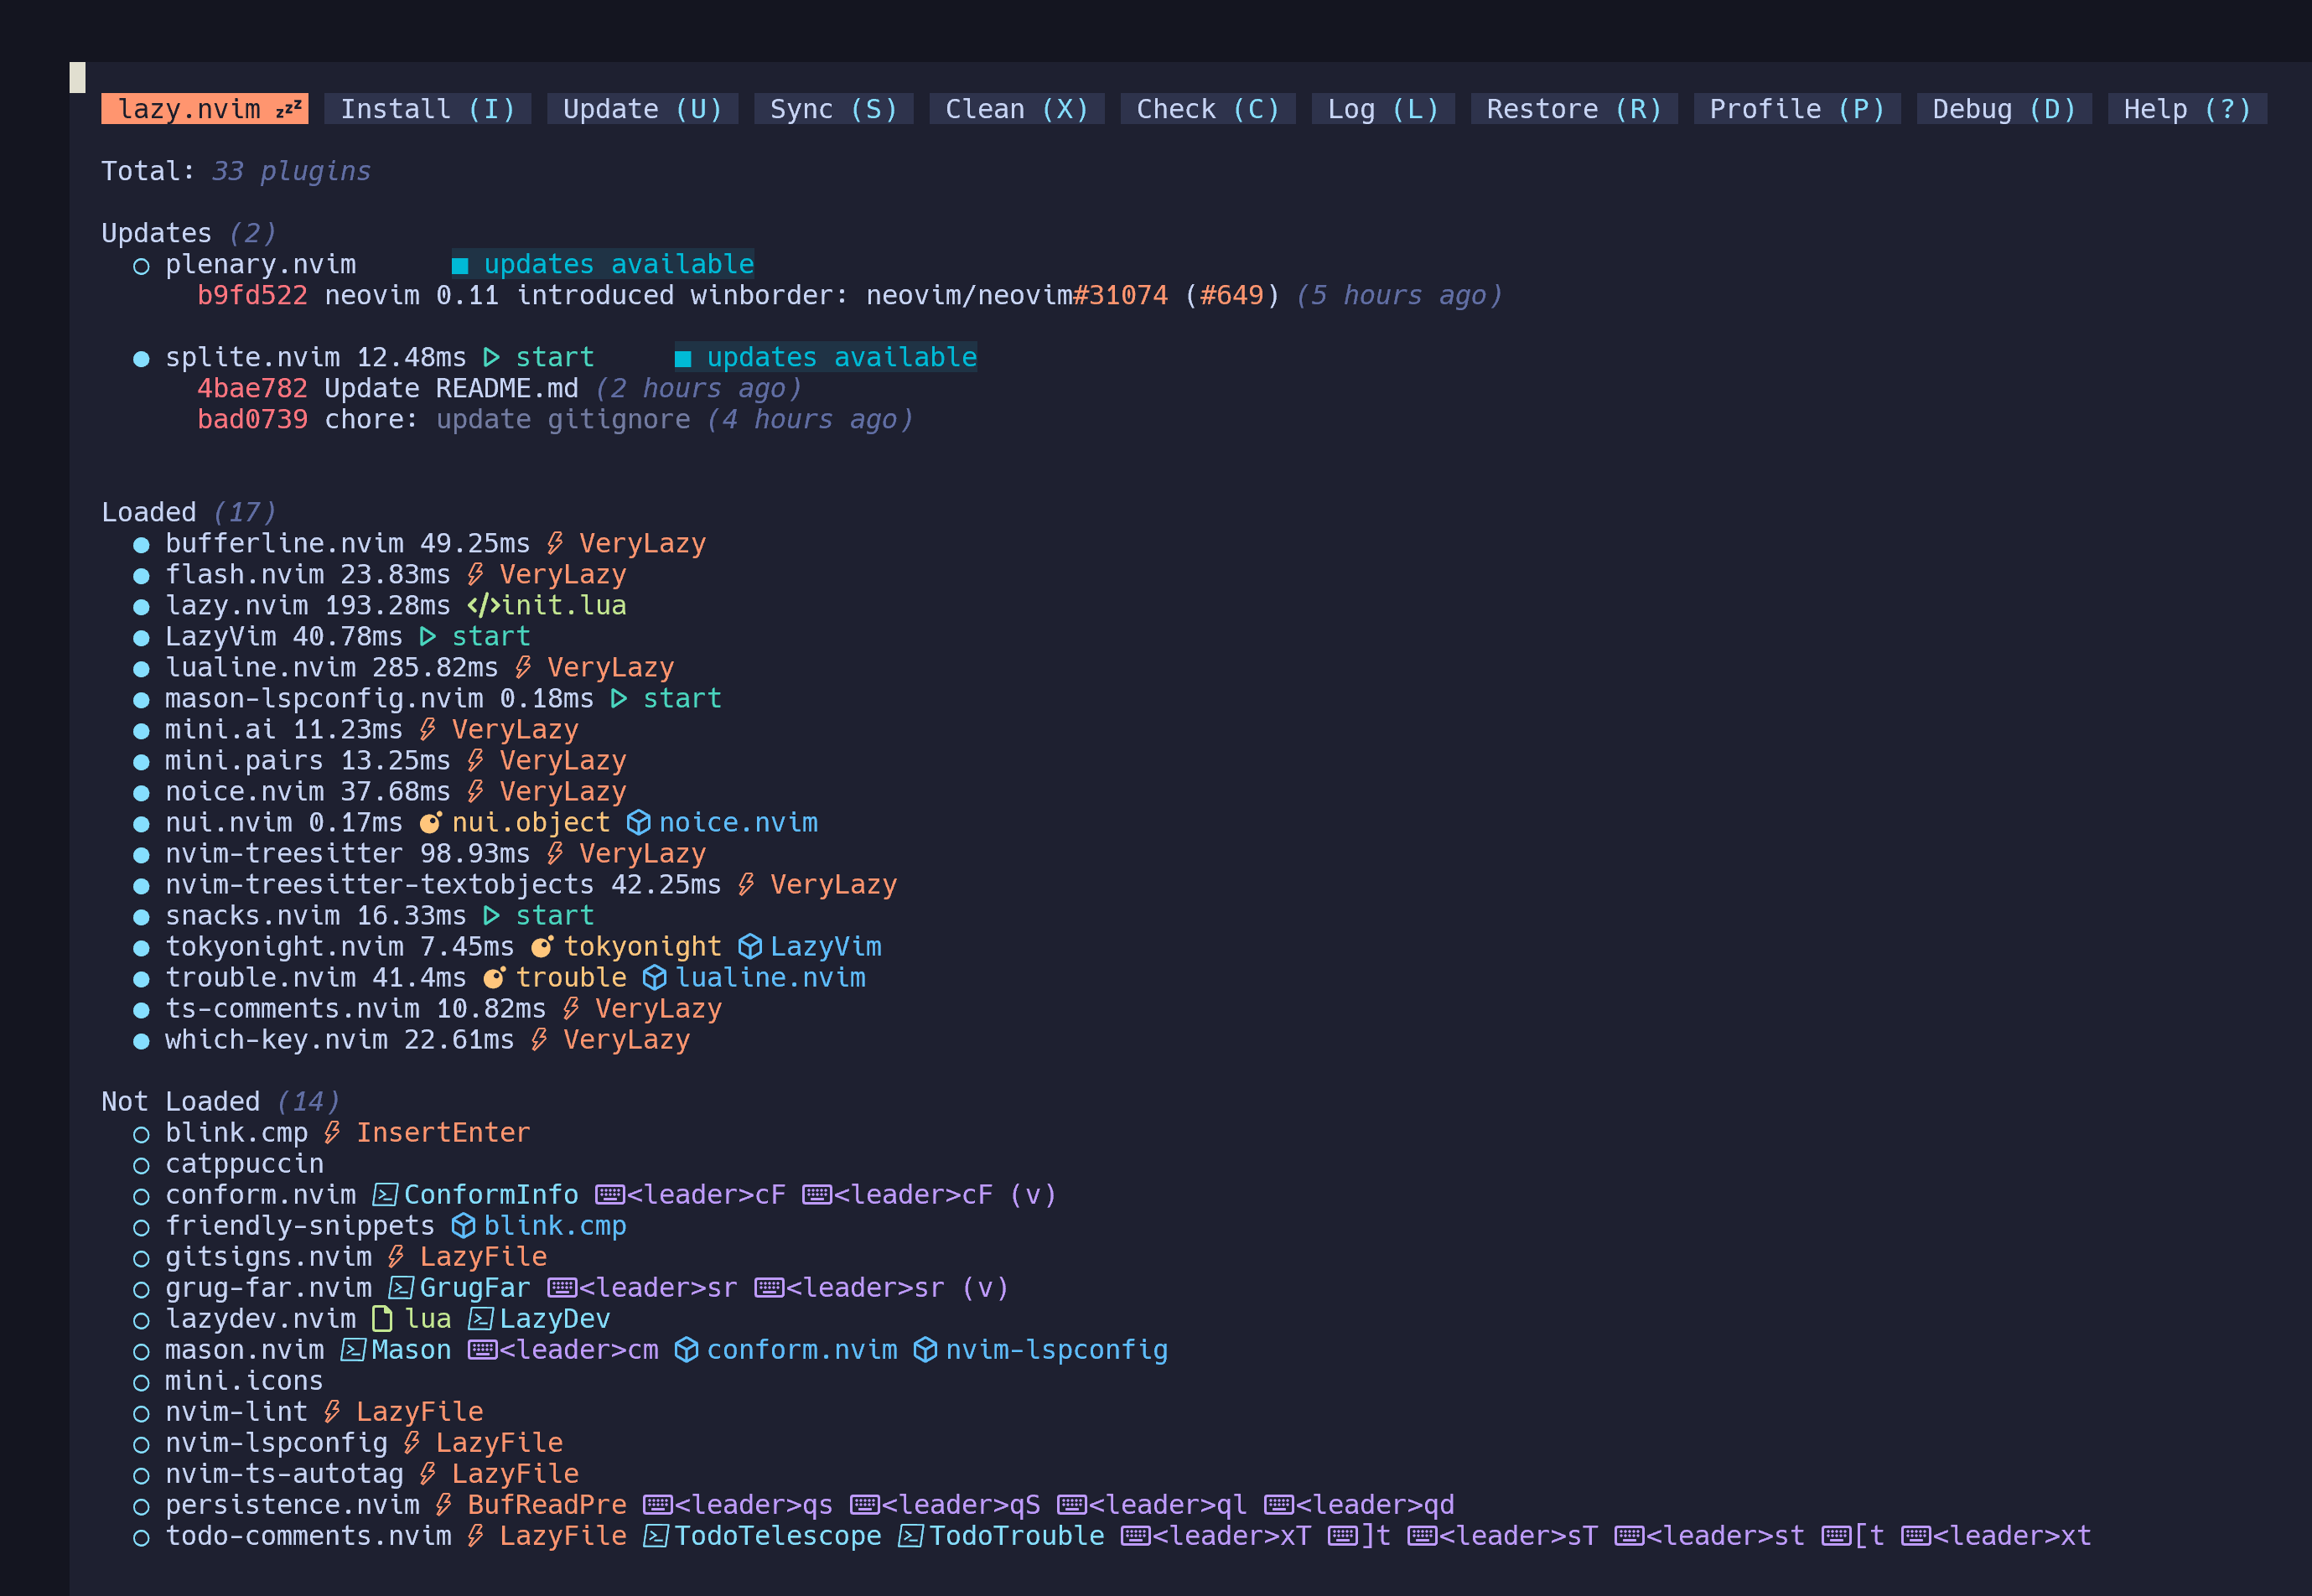Expand the nvim-ts-autotag plugin row
Screen dimensions: 2312x1596
[x=356, y=1473]
